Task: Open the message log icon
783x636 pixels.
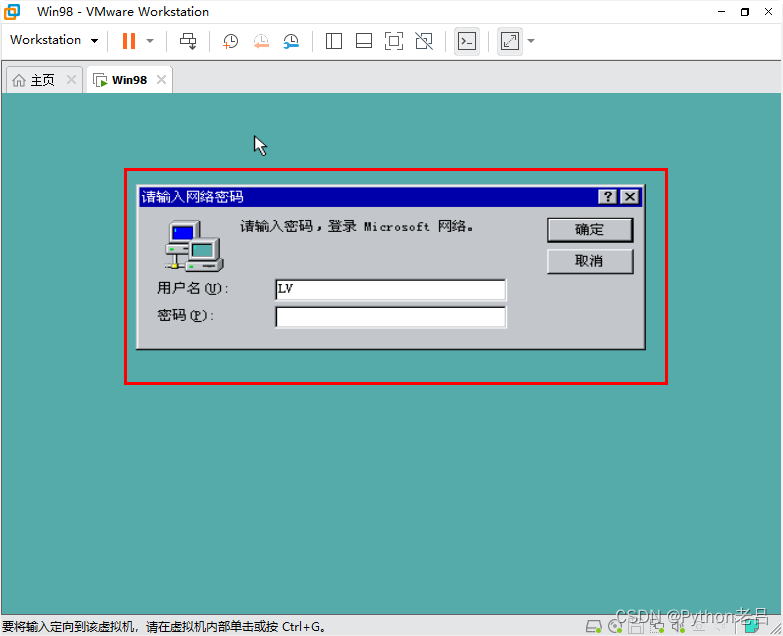Action: pos(752,626)
